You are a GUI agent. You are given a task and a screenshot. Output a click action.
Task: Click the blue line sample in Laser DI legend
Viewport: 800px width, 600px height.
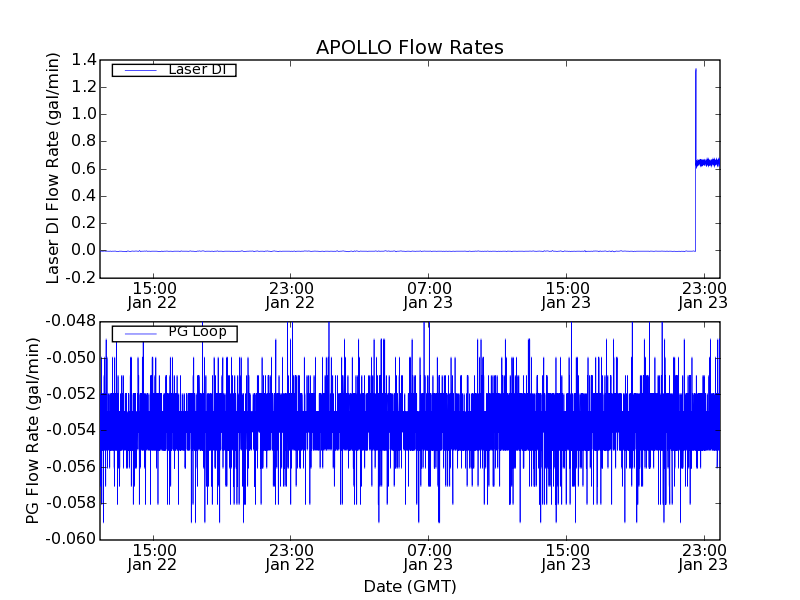pos(138,70)
